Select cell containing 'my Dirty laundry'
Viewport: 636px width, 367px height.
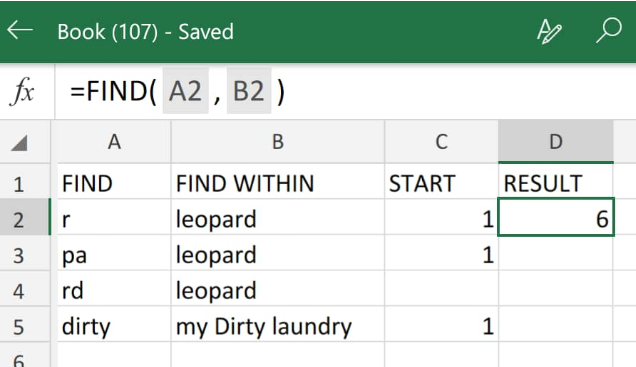tap(278, 324)
